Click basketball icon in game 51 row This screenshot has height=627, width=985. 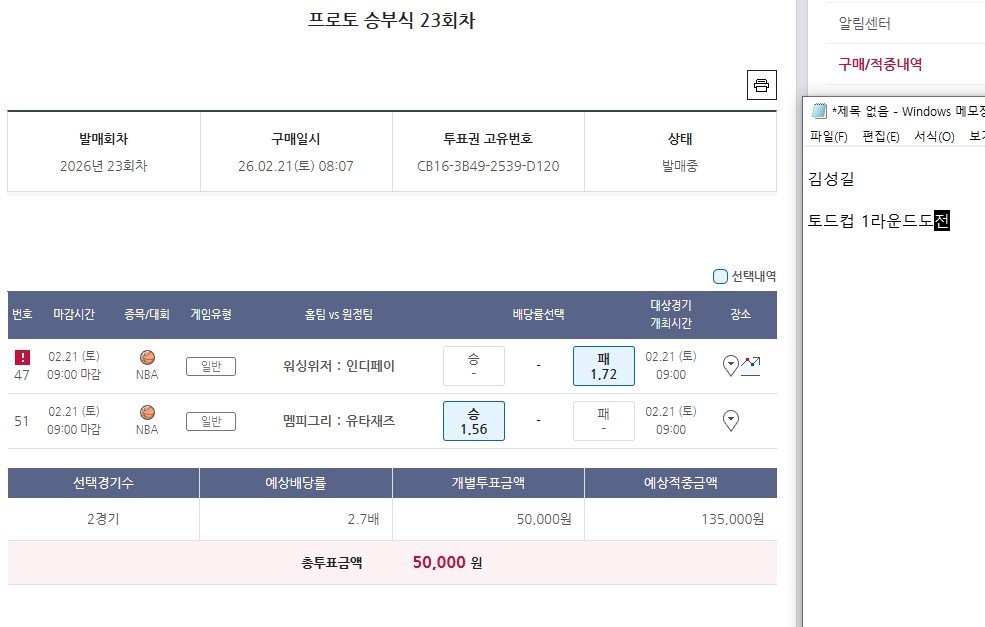tap(147, 412)
